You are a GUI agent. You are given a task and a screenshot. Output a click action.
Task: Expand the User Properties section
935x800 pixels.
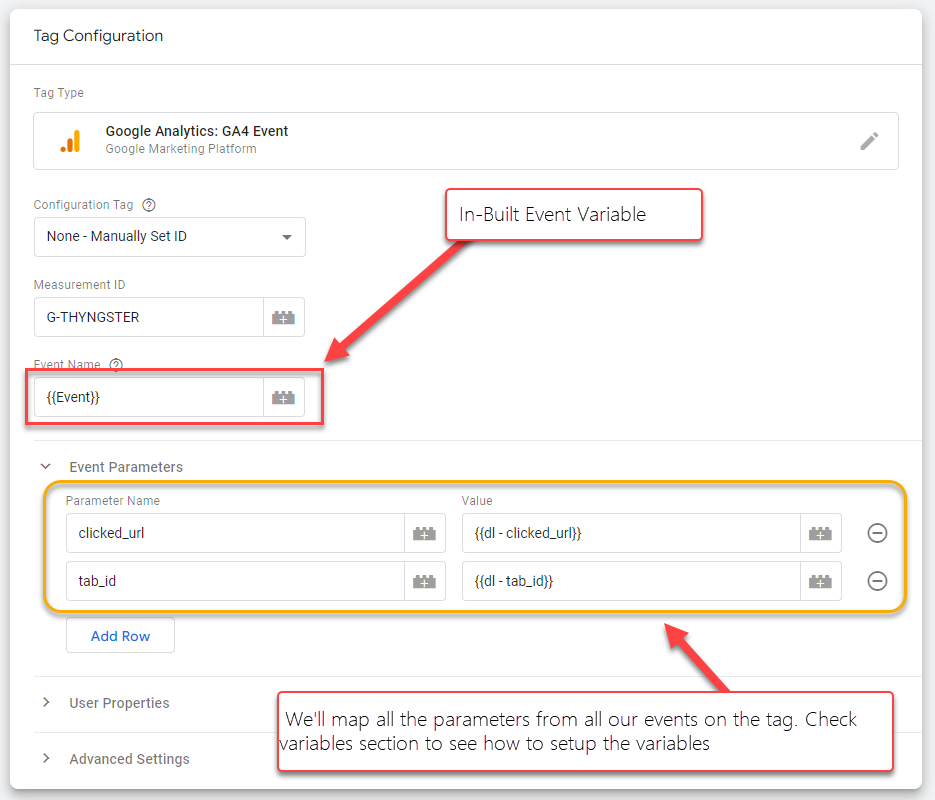46,703
